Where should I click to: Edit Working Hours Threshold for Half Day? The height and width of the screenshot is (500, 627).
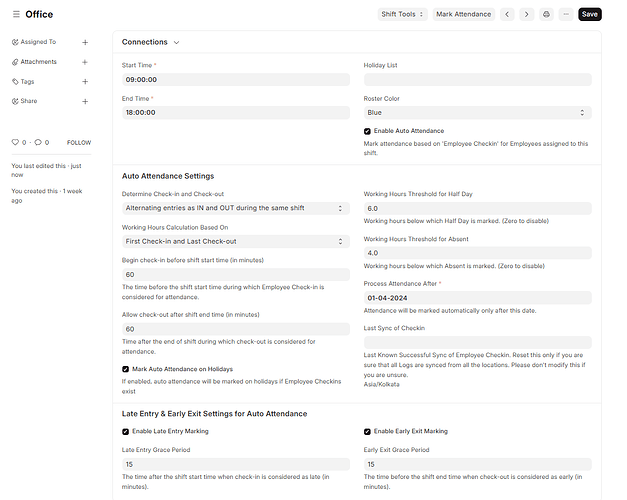[x=477, y=208]
